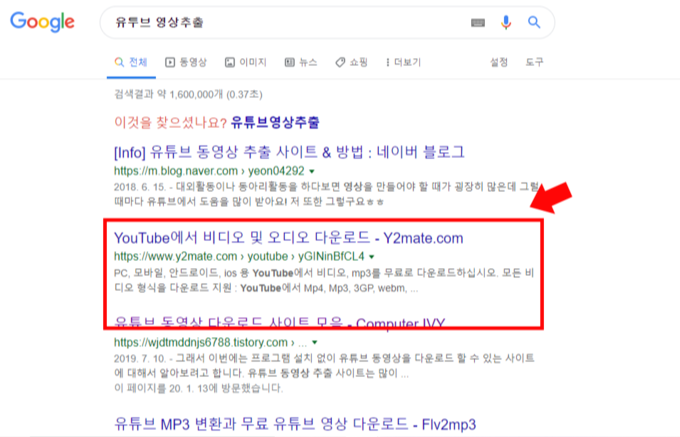This screenshot has height=437, width=680.
Task: Open 도구 tools menu
Action: [x=534, y=62]
